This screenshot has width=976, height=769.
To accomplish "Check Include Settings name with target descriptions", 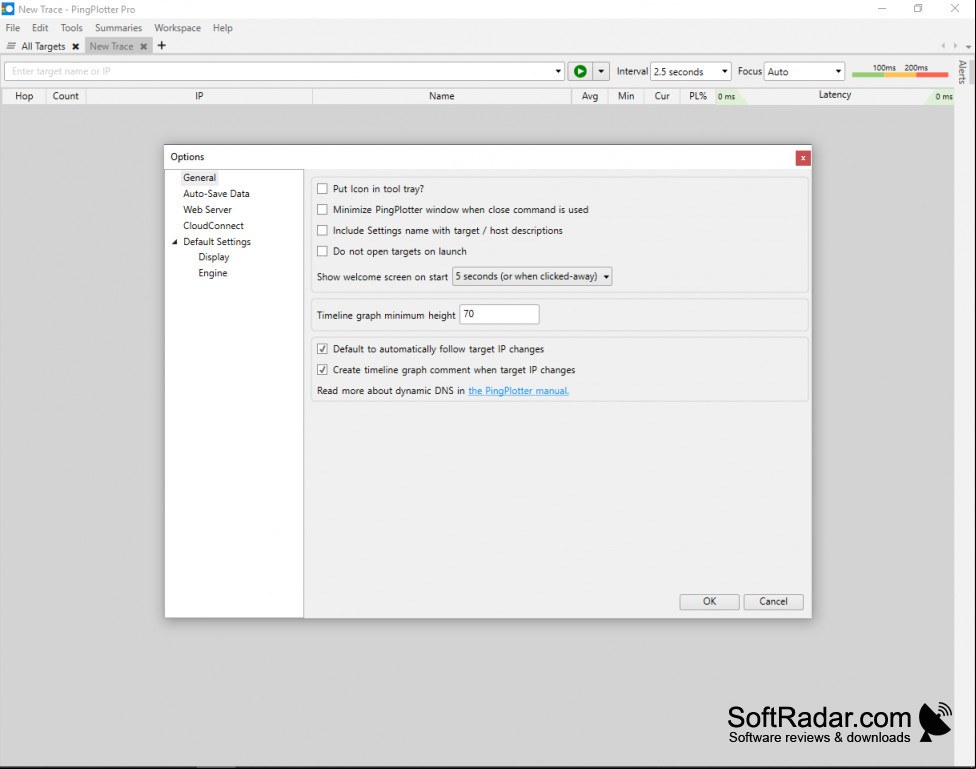I will click(x=322, y=230).
